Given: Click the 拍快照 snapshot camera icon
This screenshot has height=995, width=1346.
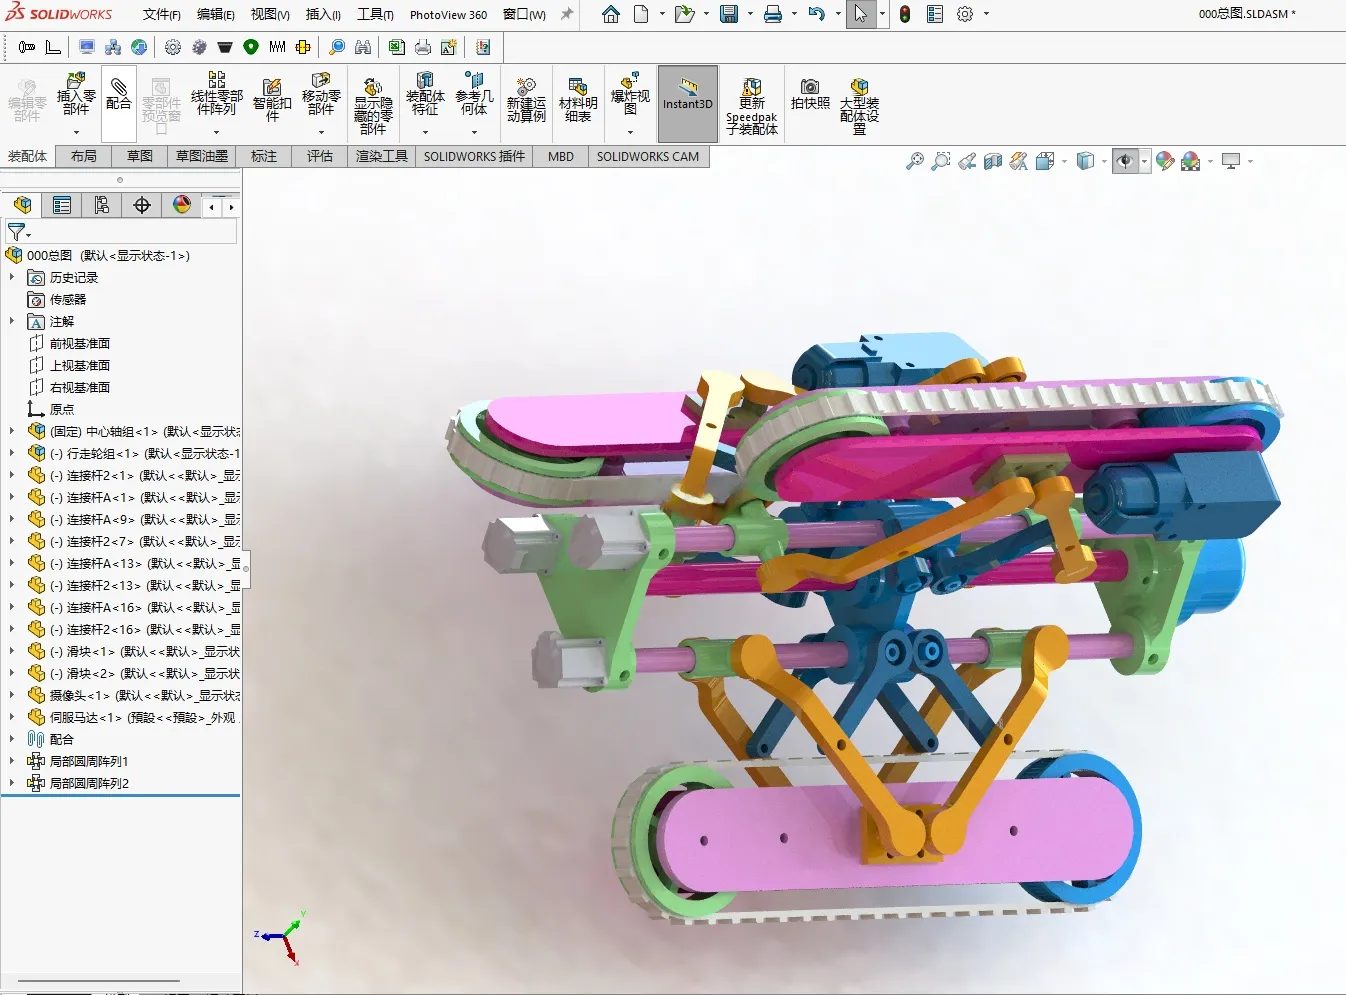Looking at the screenshot, I should point(810,93).
